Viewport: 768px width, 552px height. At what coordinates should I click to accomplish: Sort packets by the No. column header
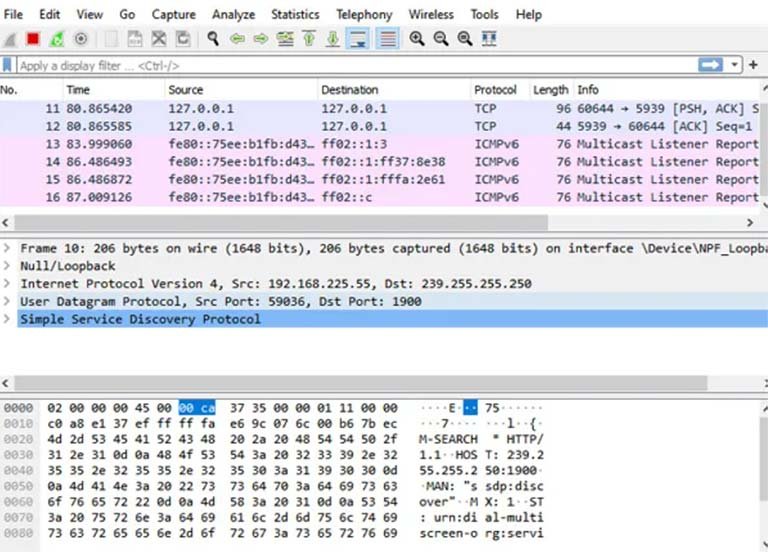31,90
